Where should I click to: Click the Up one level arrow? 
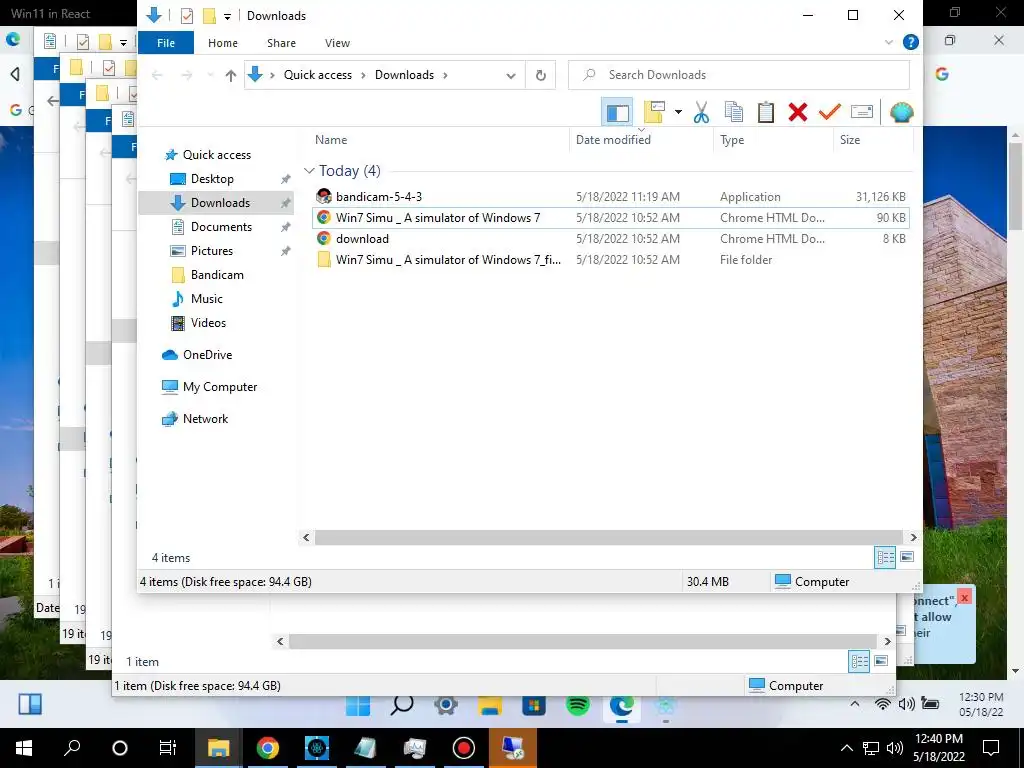(231, 75)
